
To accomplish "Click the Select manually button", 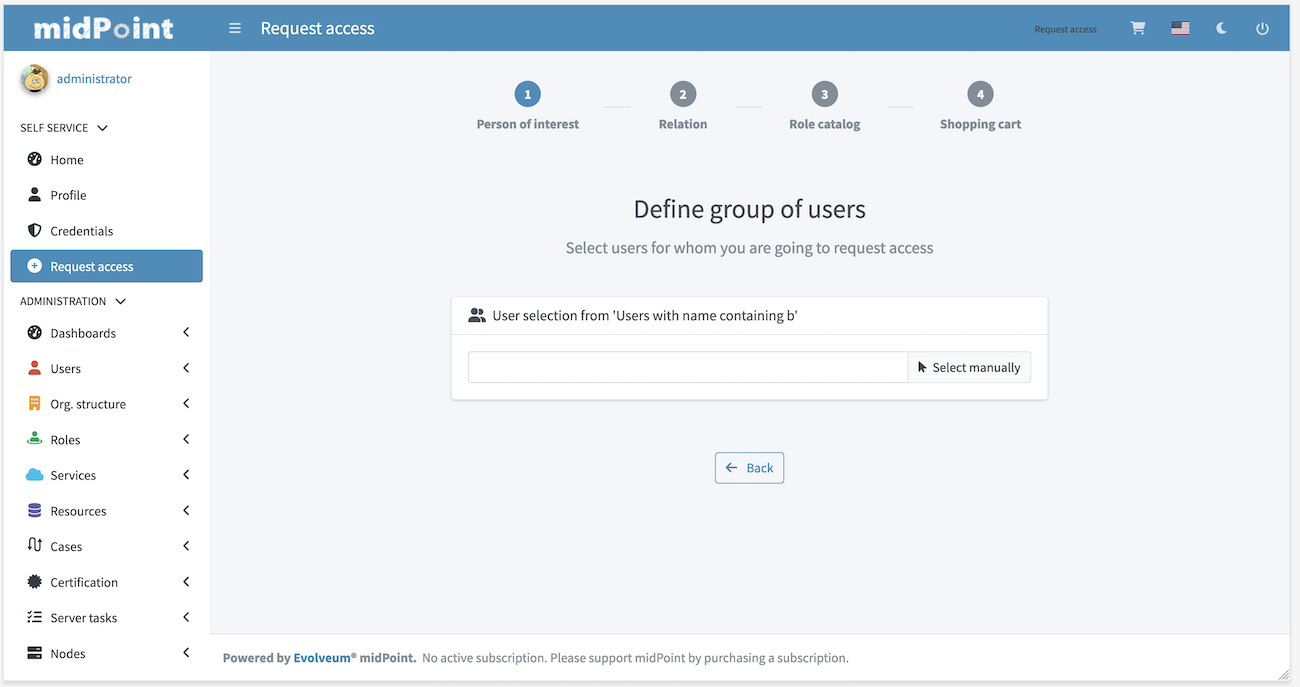I will coord(969,367).
